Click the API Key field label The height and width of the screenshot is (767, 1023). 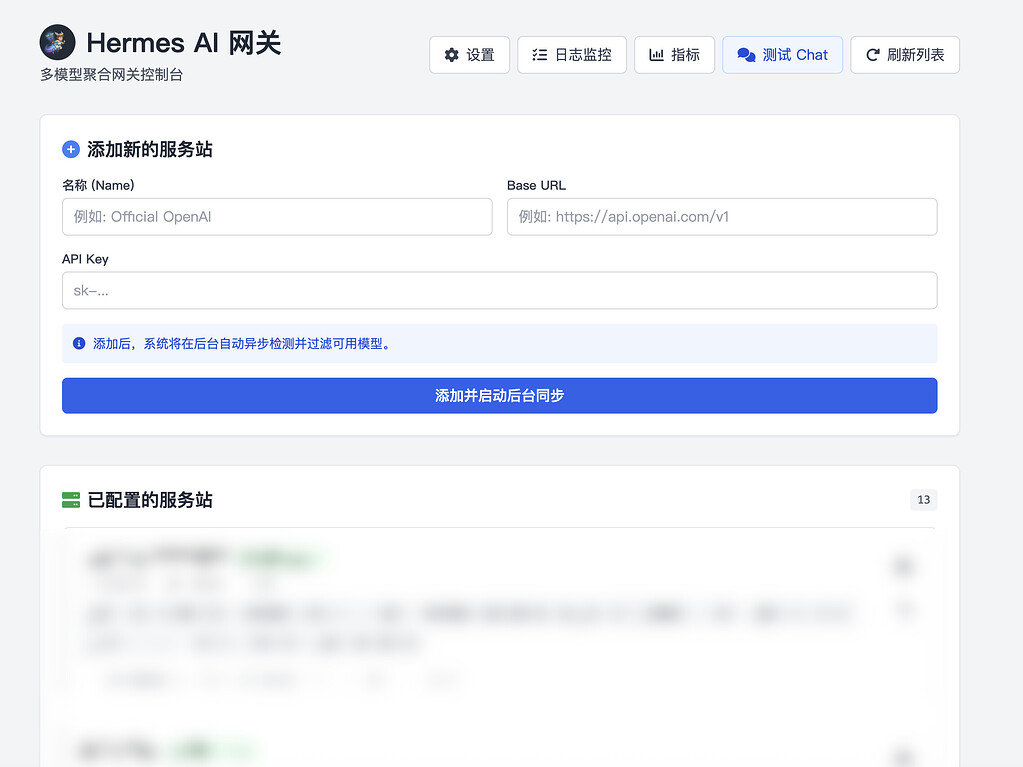85,259
